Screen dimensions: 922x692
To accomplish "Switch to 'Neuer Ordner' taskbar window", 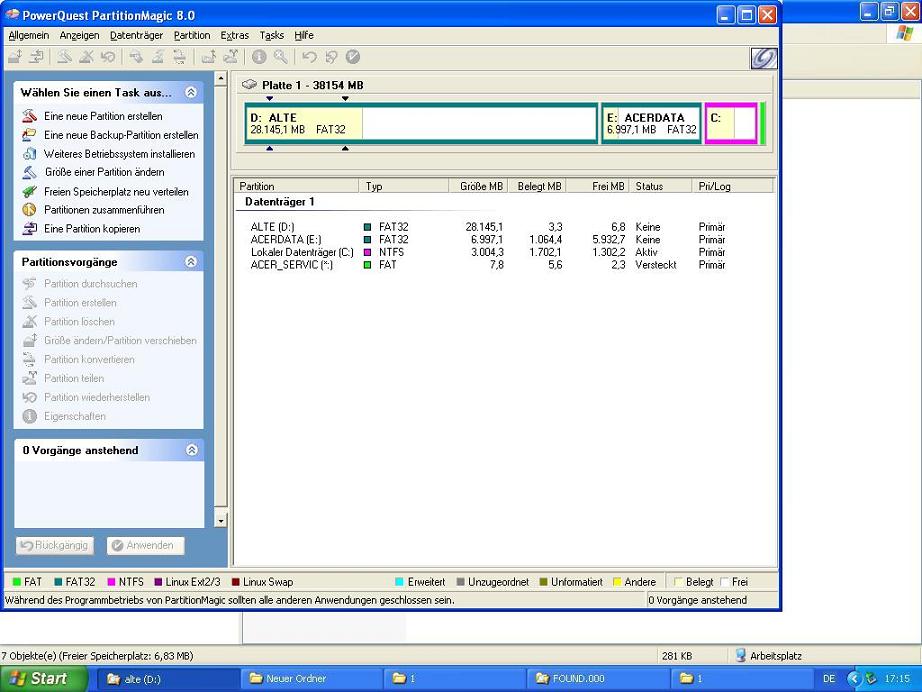I will 312,678.
